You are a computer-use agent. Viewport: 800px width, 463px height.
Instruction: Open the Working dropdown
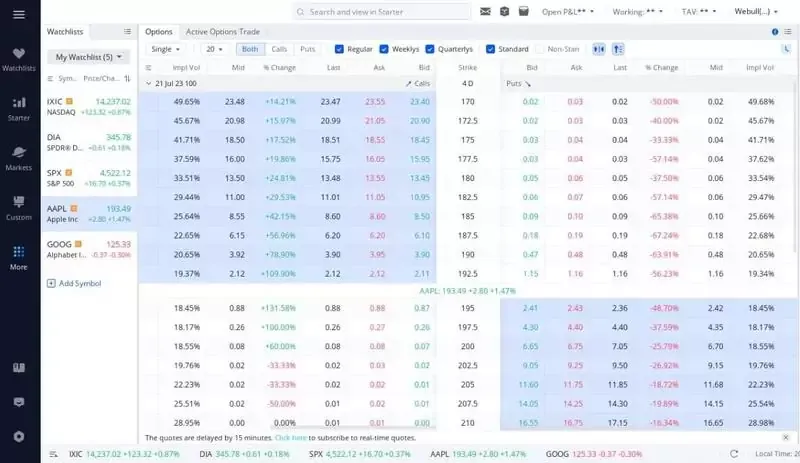(638, 11)
